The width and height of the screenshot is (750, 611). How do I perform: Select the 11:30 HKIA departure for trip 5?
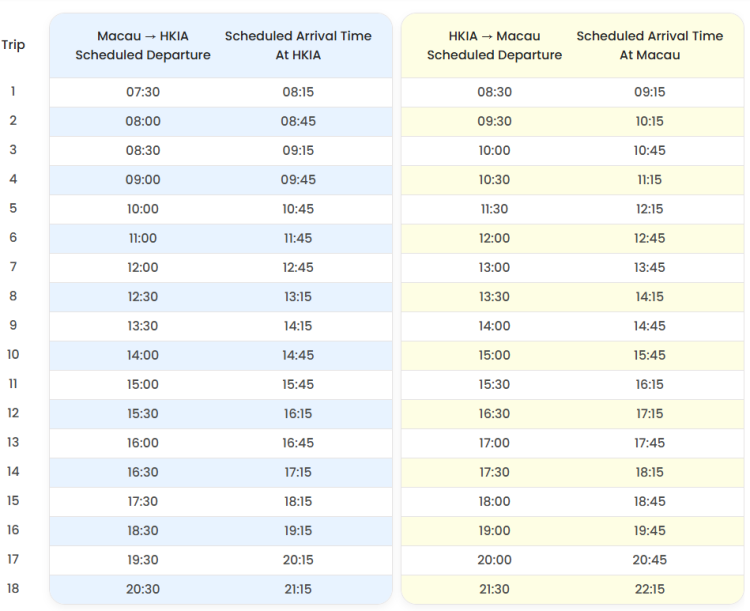[494, 209]
